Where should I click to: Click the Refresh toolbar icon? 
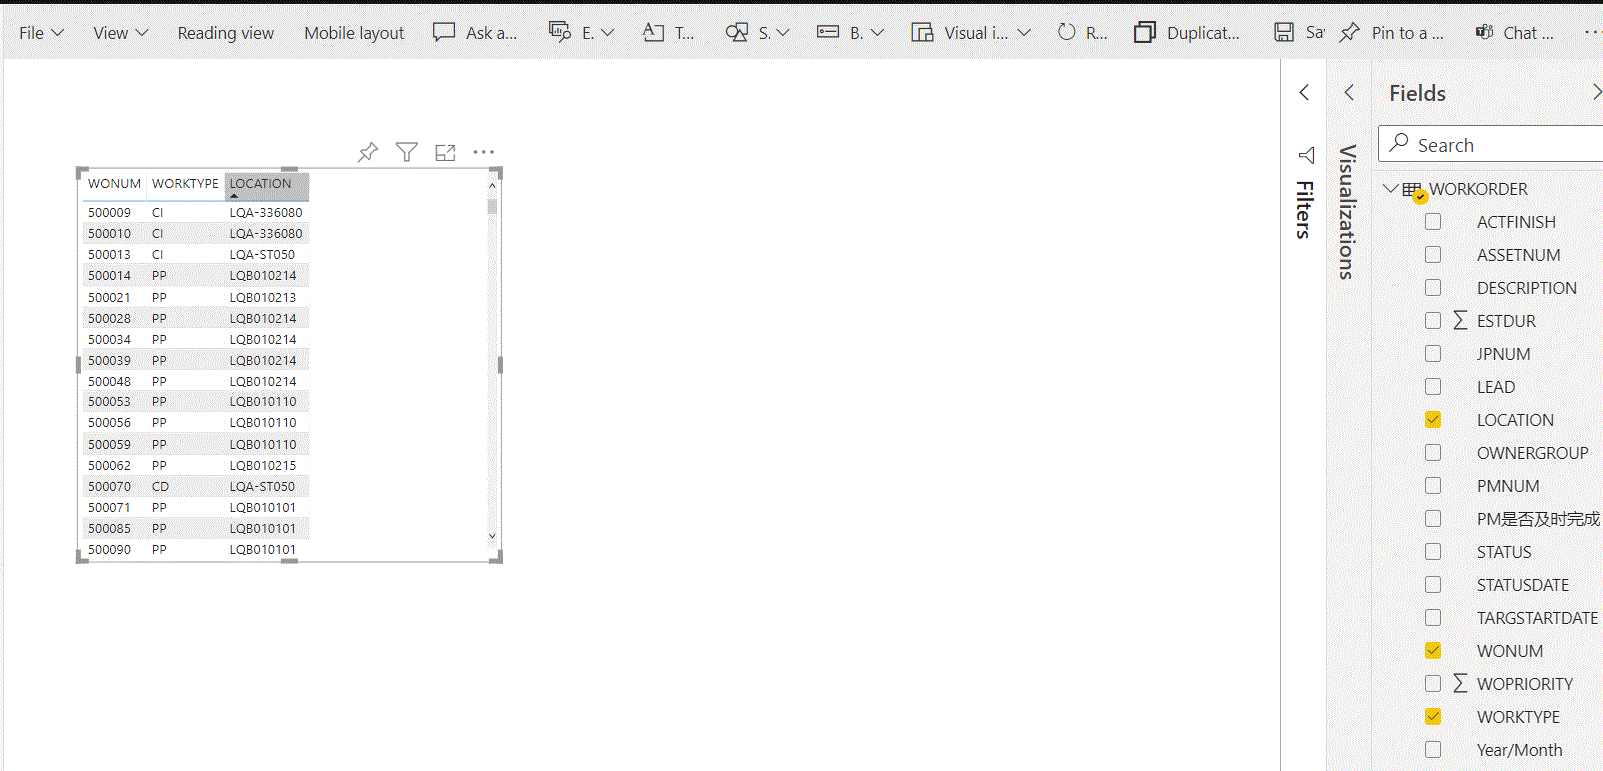[1067, 32]
